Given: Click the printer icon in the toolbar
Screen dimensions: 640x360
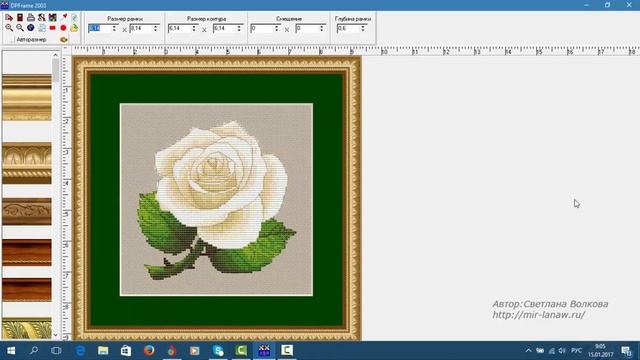Looking at the screenshot, I should click(31, 18).
